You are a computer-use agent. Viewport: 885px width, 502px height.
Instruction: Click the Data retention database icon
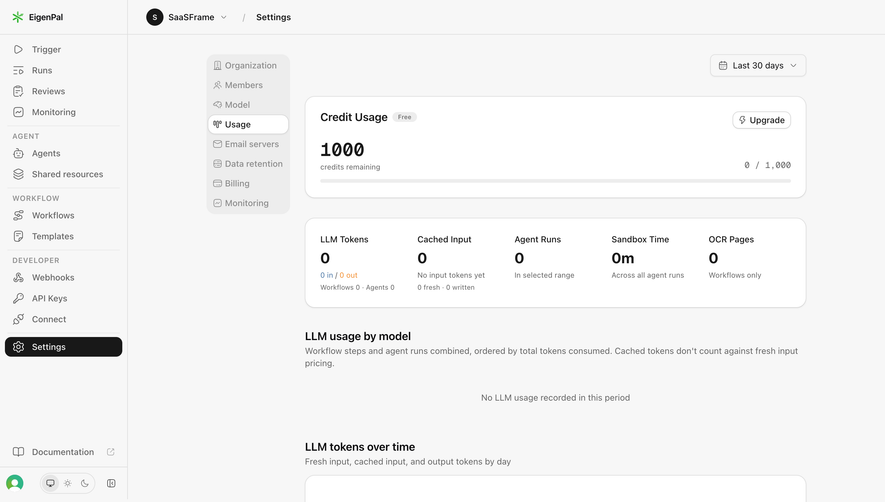(x=217, y=164)
